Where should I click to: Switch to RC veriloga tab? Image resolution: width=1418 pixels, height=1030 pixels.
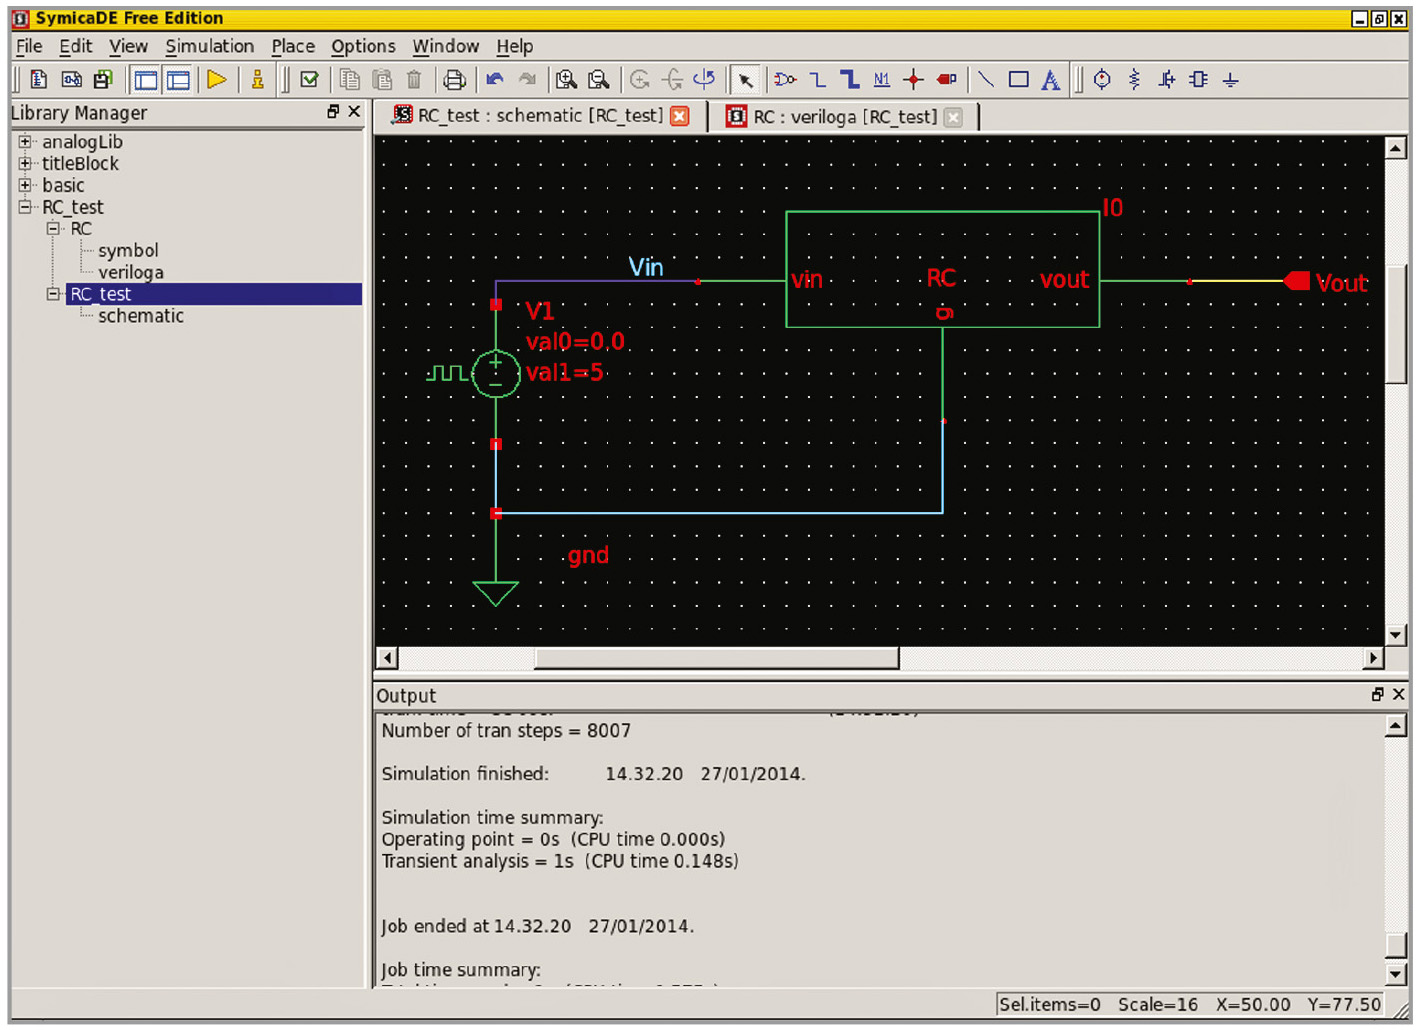click(845, 117)
